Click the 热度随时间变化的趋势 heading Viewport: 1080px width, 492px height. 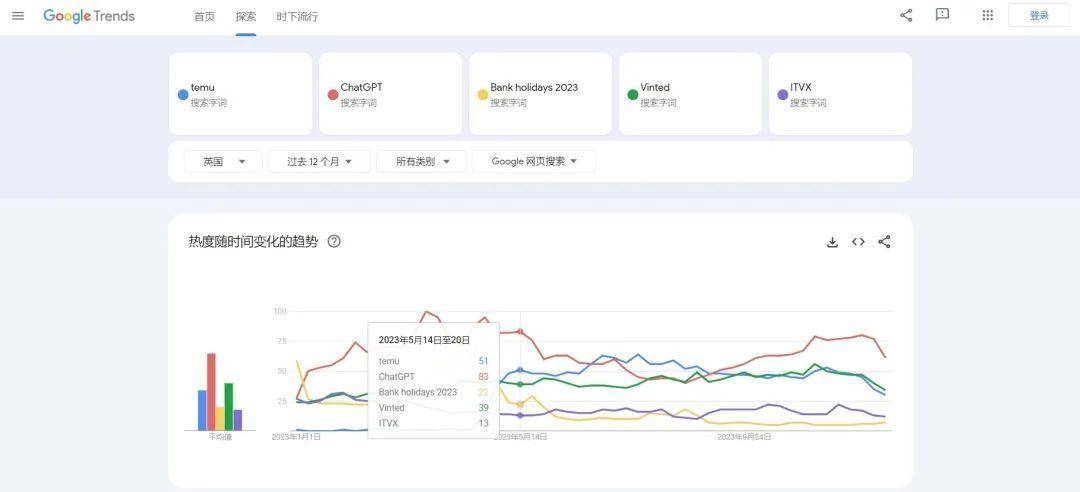click(253, 242)
